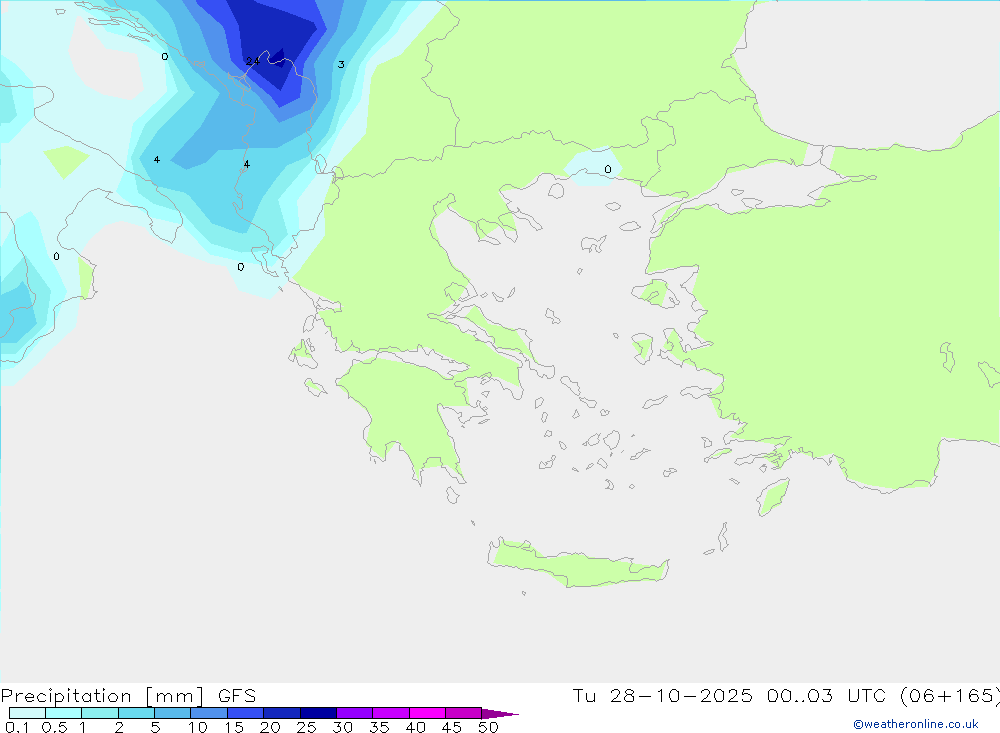Select legend label '35'

pyautogui.click(x=379, y=727)
